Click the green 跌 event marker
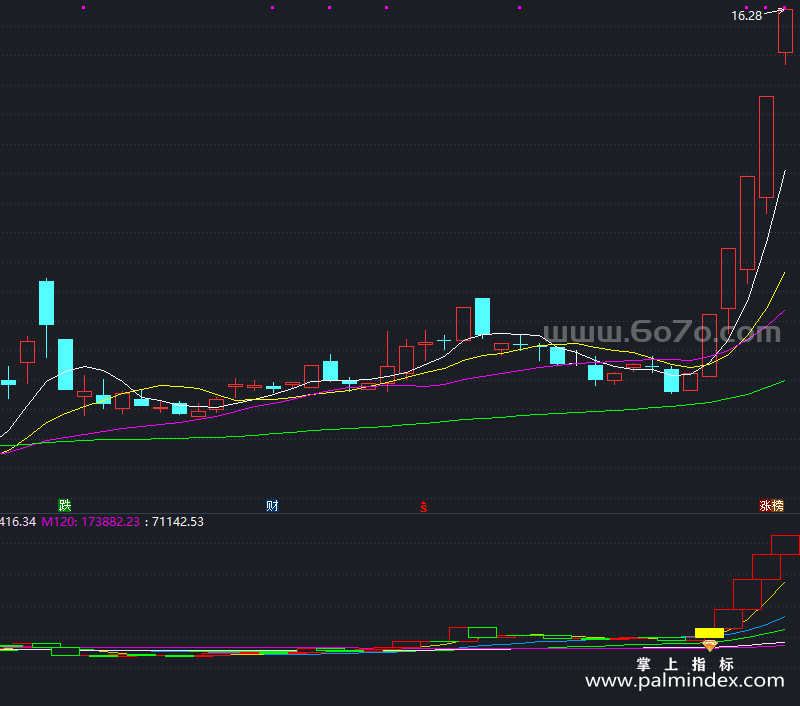800x706 pixels. click(x=65, y=506)
